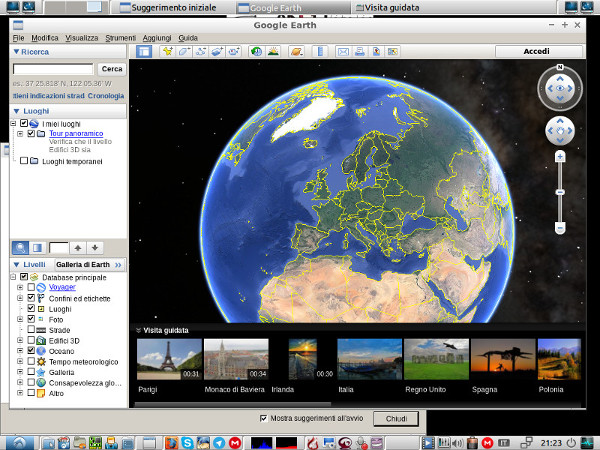Save image toolbar icon
The width and height of the screenshot is (600, 450).
tap(377, 51)
